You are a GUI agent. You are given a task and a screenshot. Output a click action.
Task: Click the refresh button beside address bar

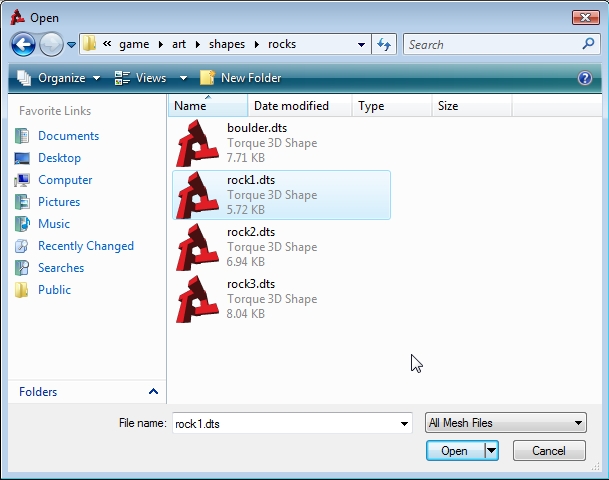coord(384,44)
